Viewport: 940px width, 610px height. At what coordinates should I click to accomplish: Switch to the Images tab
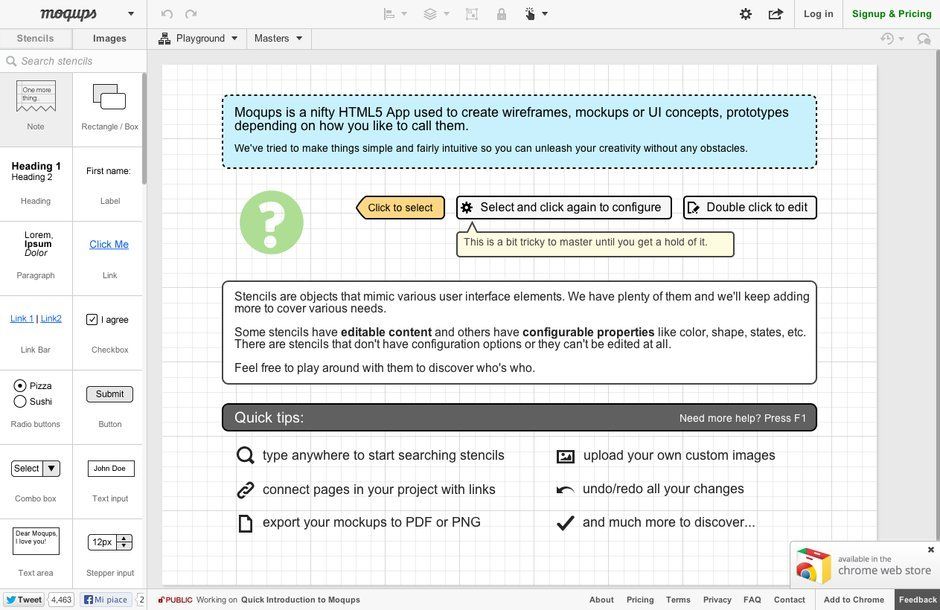coord(109,38)
